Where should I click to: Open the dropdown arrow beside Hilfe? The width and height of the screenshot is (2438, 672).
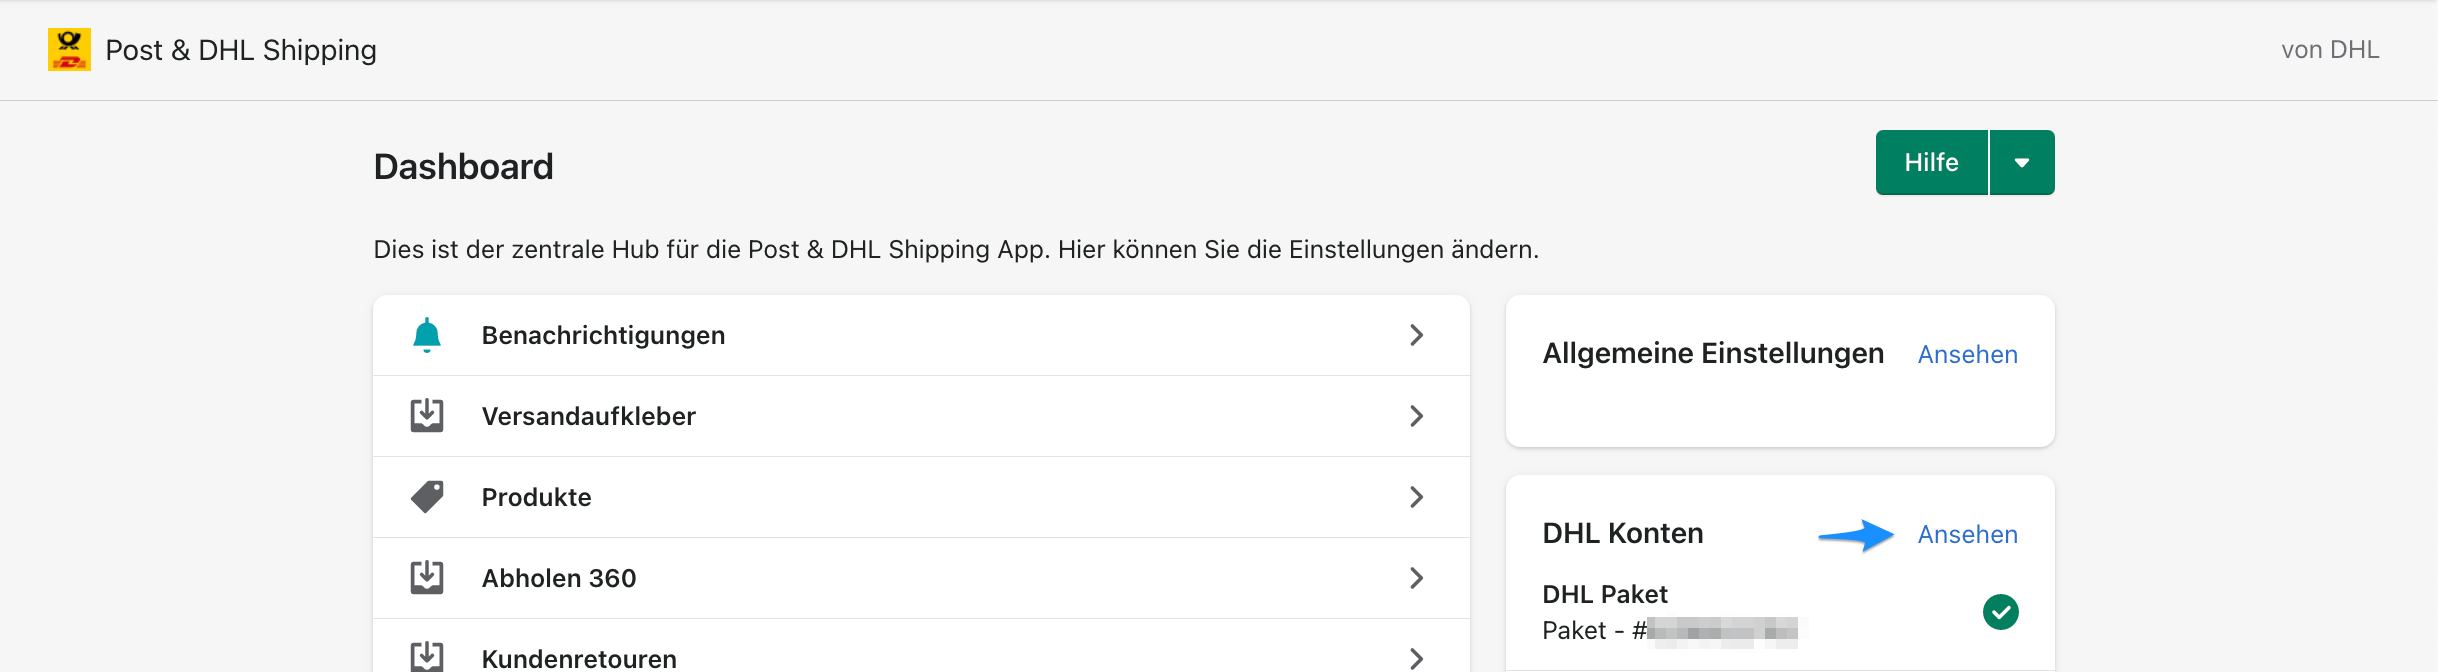(2022, 162)
